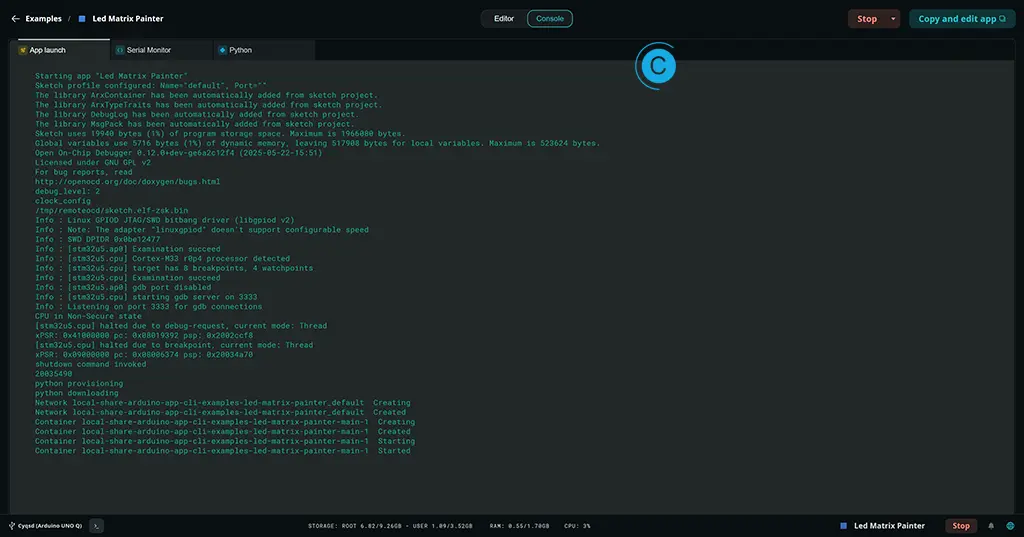Click the 'CPU in Non-Secure state' line
This screenshot has height=537, width=1024.
[88, 316]
